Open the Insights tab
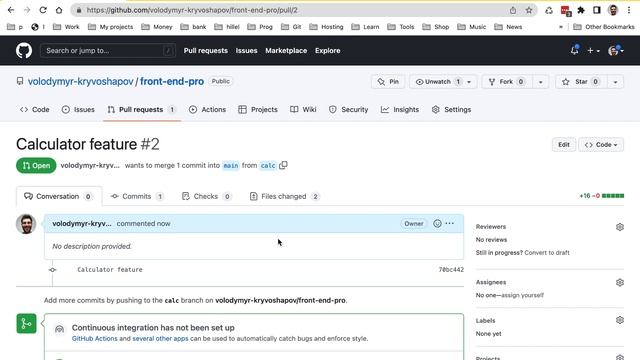 click(x=400, y=109)
